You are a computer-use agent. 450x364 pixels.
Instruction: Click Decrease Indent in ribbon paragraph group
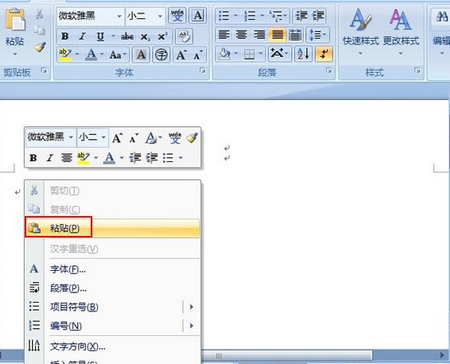tap(302, 16)
